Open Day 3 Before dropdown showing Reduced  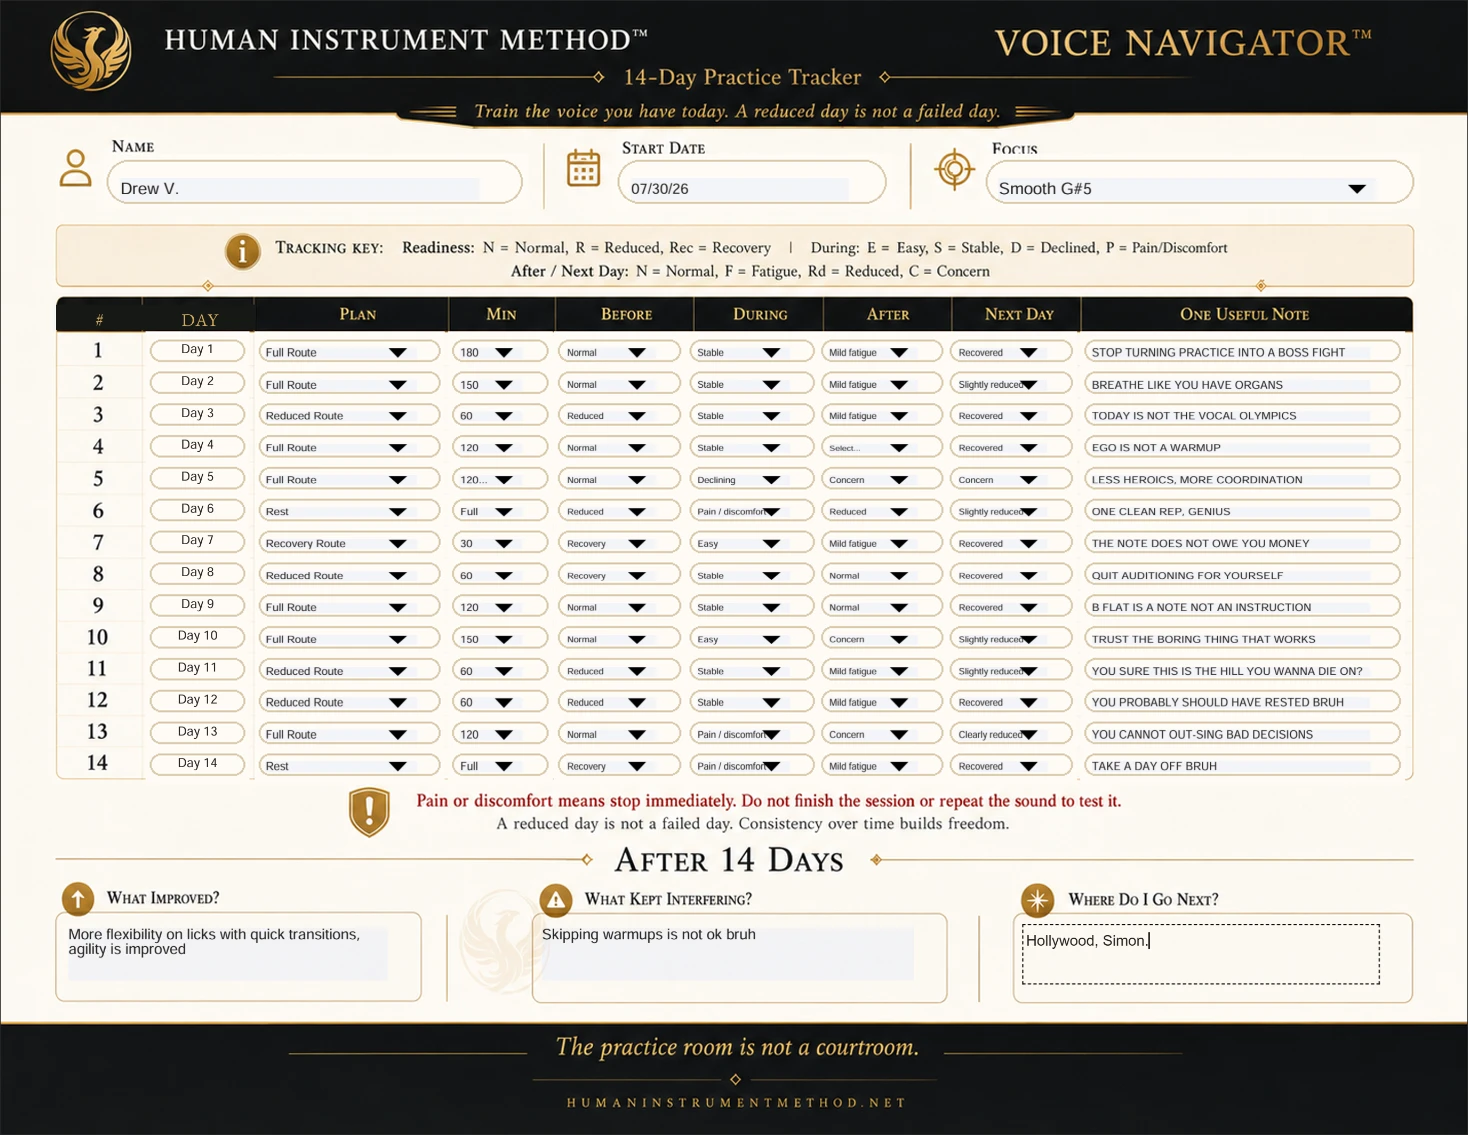618,416
